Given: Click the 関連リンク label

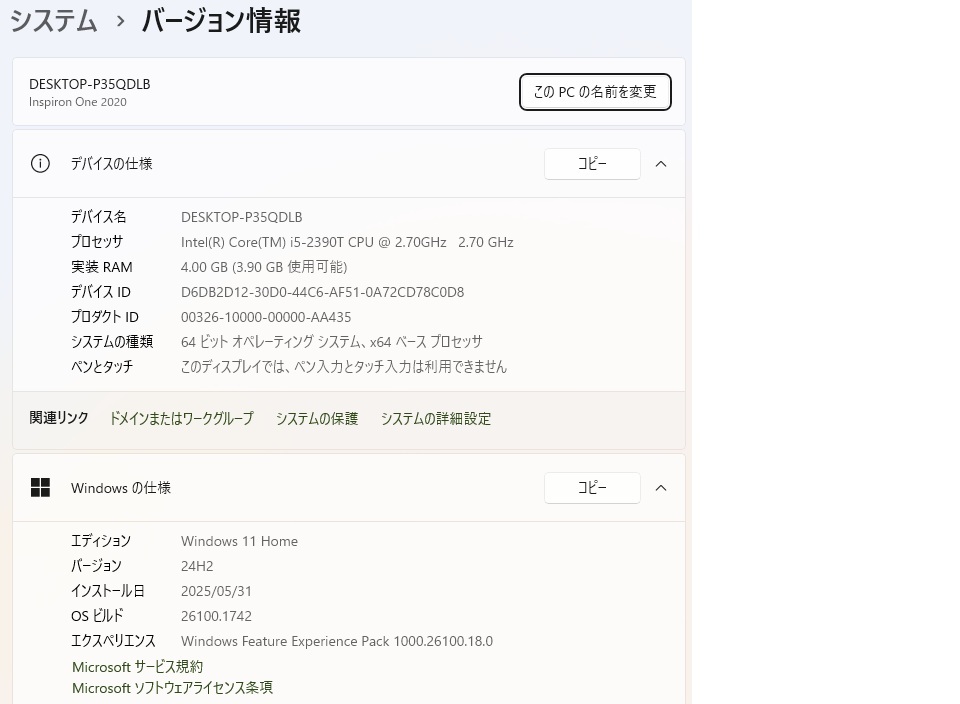Looking at the screenshot, I should (x=59, y=418).
